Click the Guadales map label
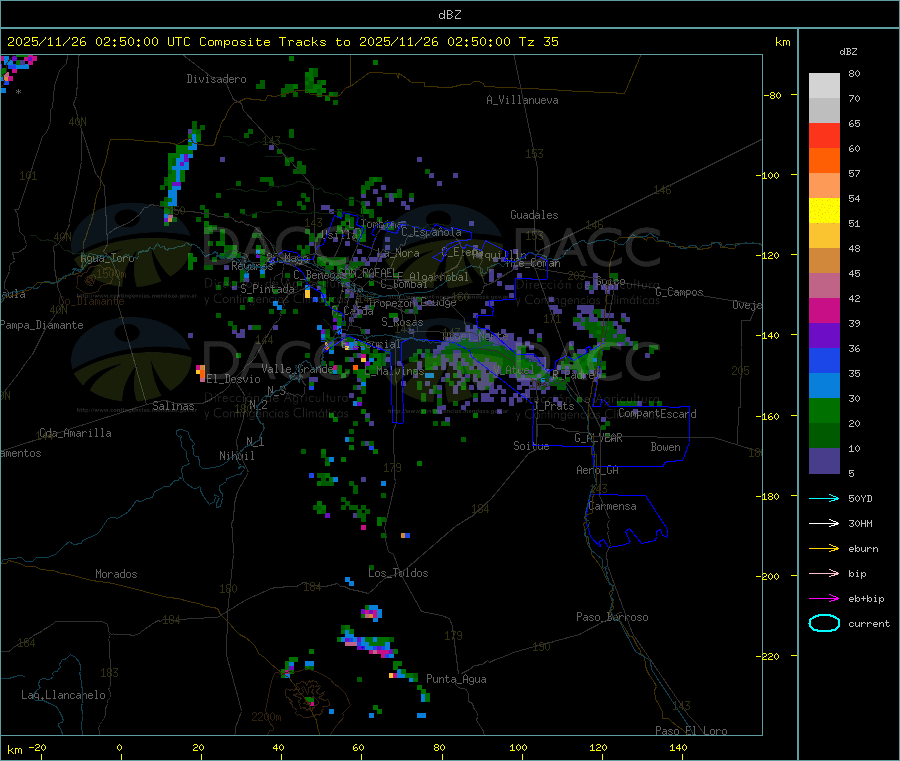The width and height of the screenshot is (900, 761). [534, 215]
